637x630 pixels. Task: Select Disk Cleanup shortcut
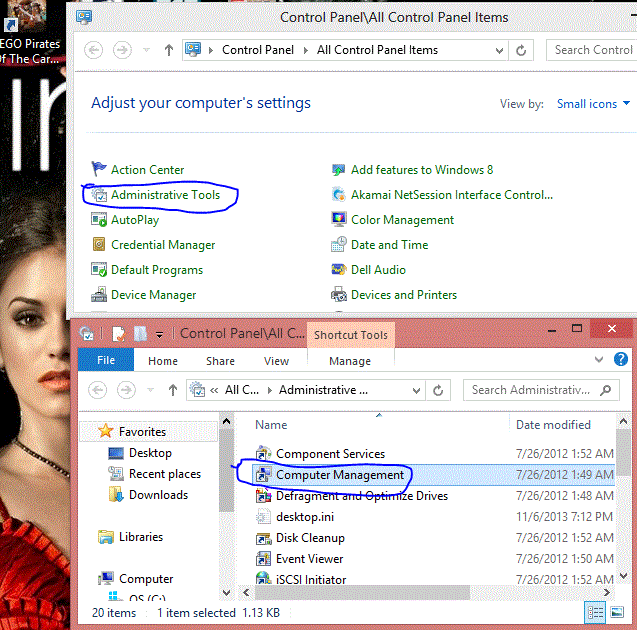pos(310,538)
